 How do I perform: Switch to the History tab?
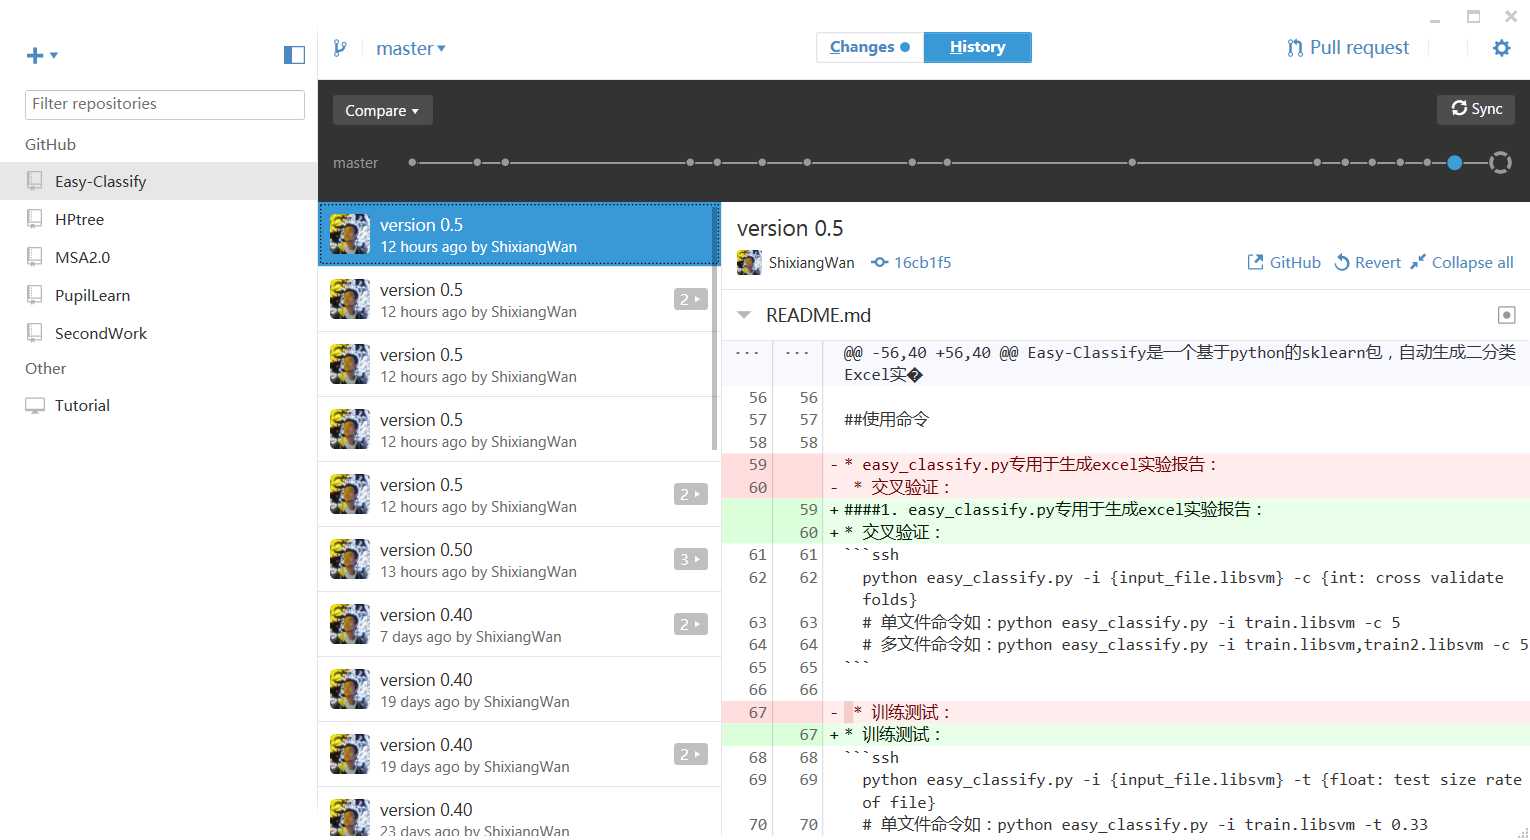click(977, 47)
